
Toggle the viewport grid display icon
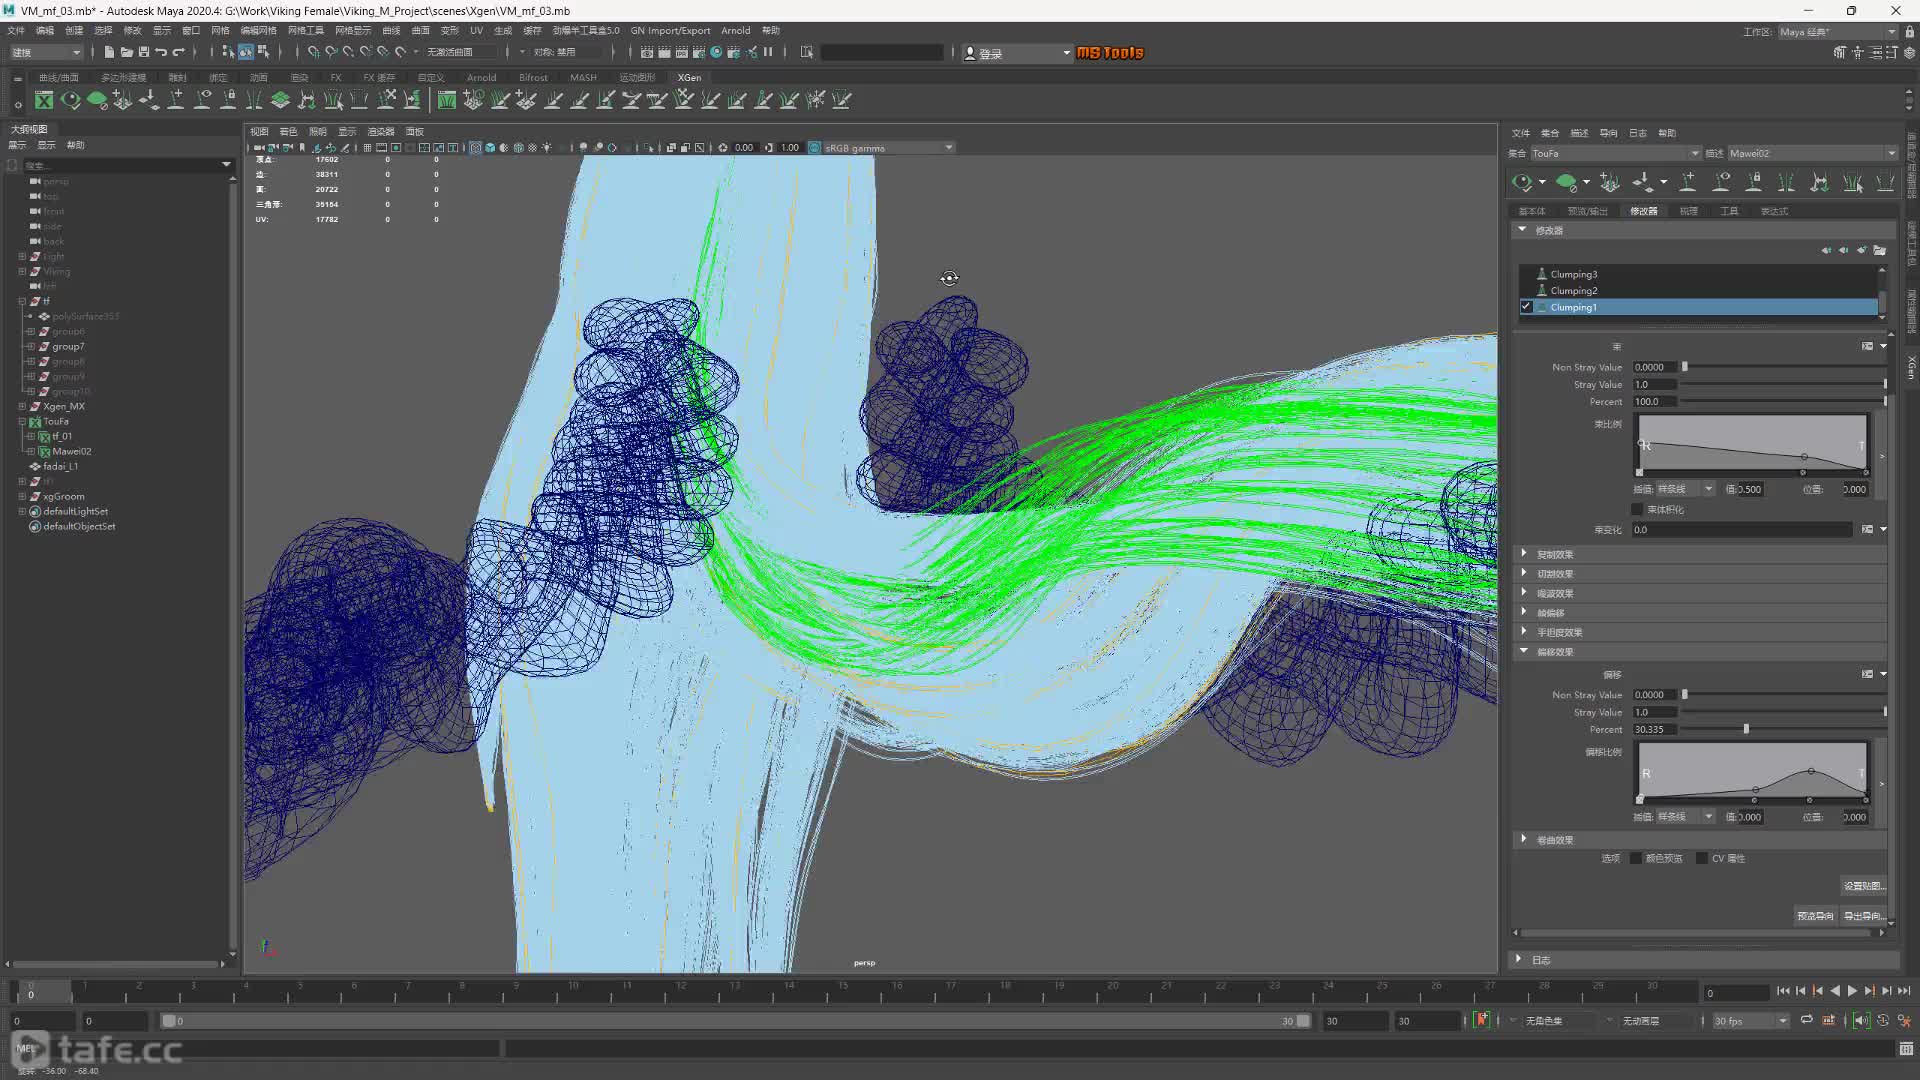(367, 147)
